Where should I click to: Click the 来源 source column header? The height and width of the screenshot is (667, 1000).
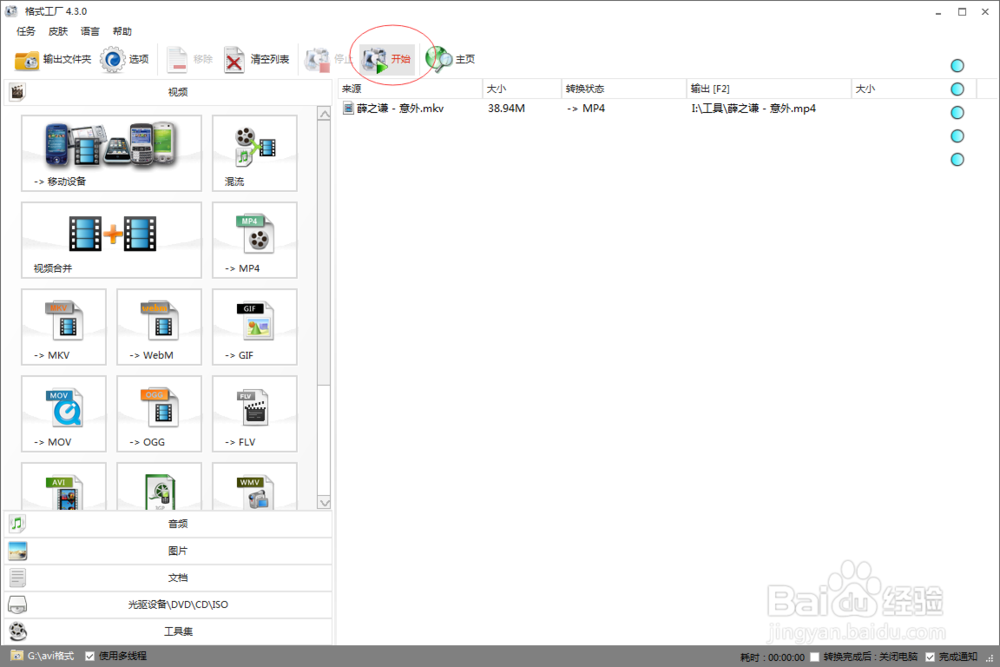[410, 89]
